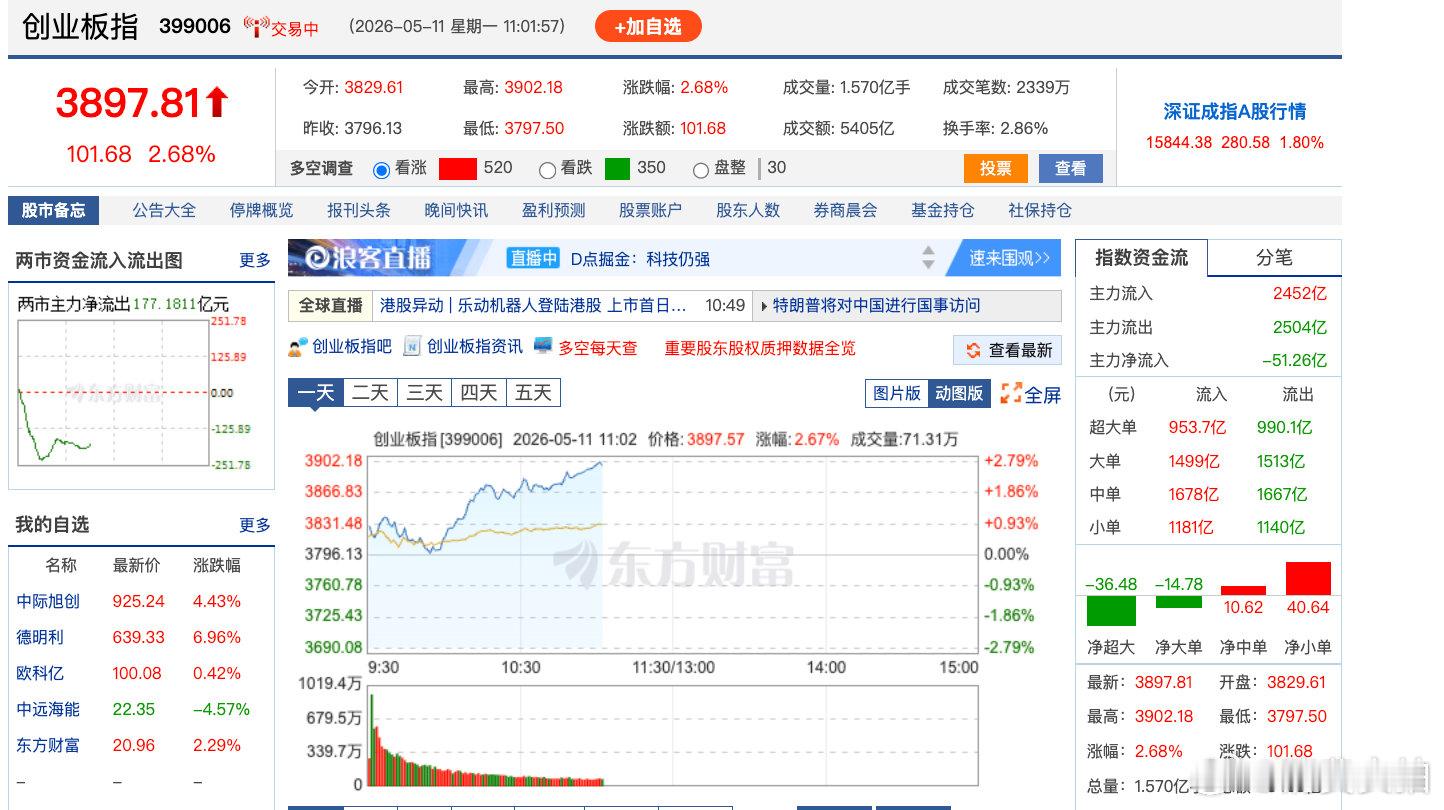The width and height of the screenshot is (1444, 810).
Task: Click the 全屏 fullscreen expand icon
Action: tap(1011, 394)
